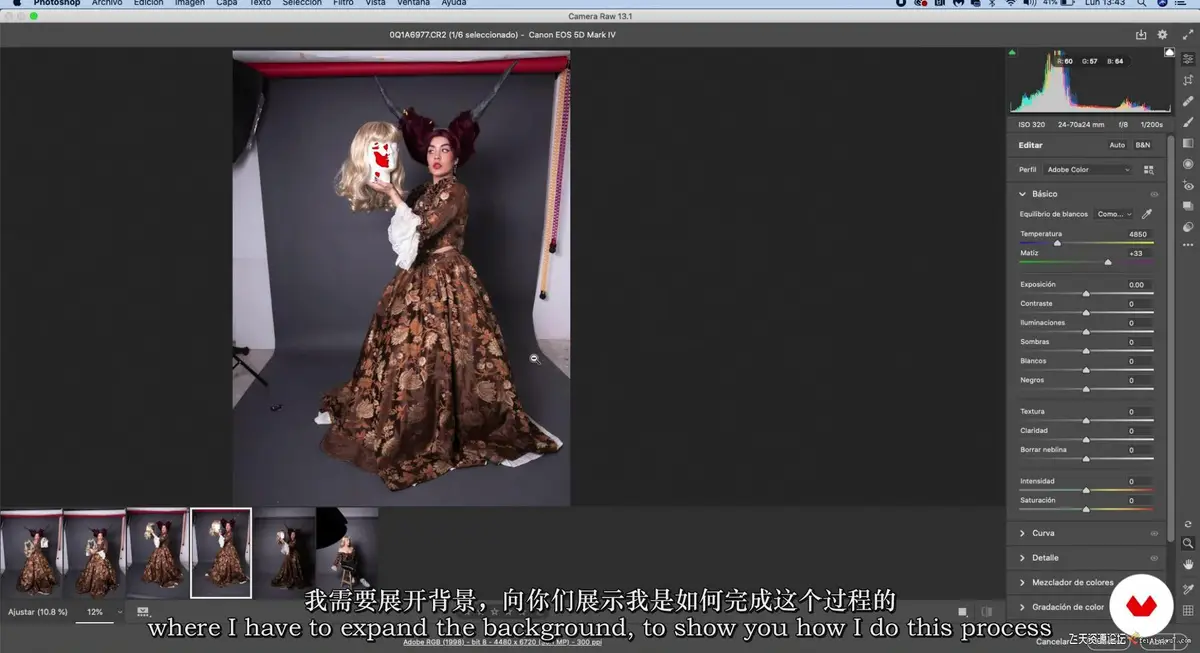The image size is (1200, 653).
Task: Open the Ventana menu
Action: coord(413,4)
